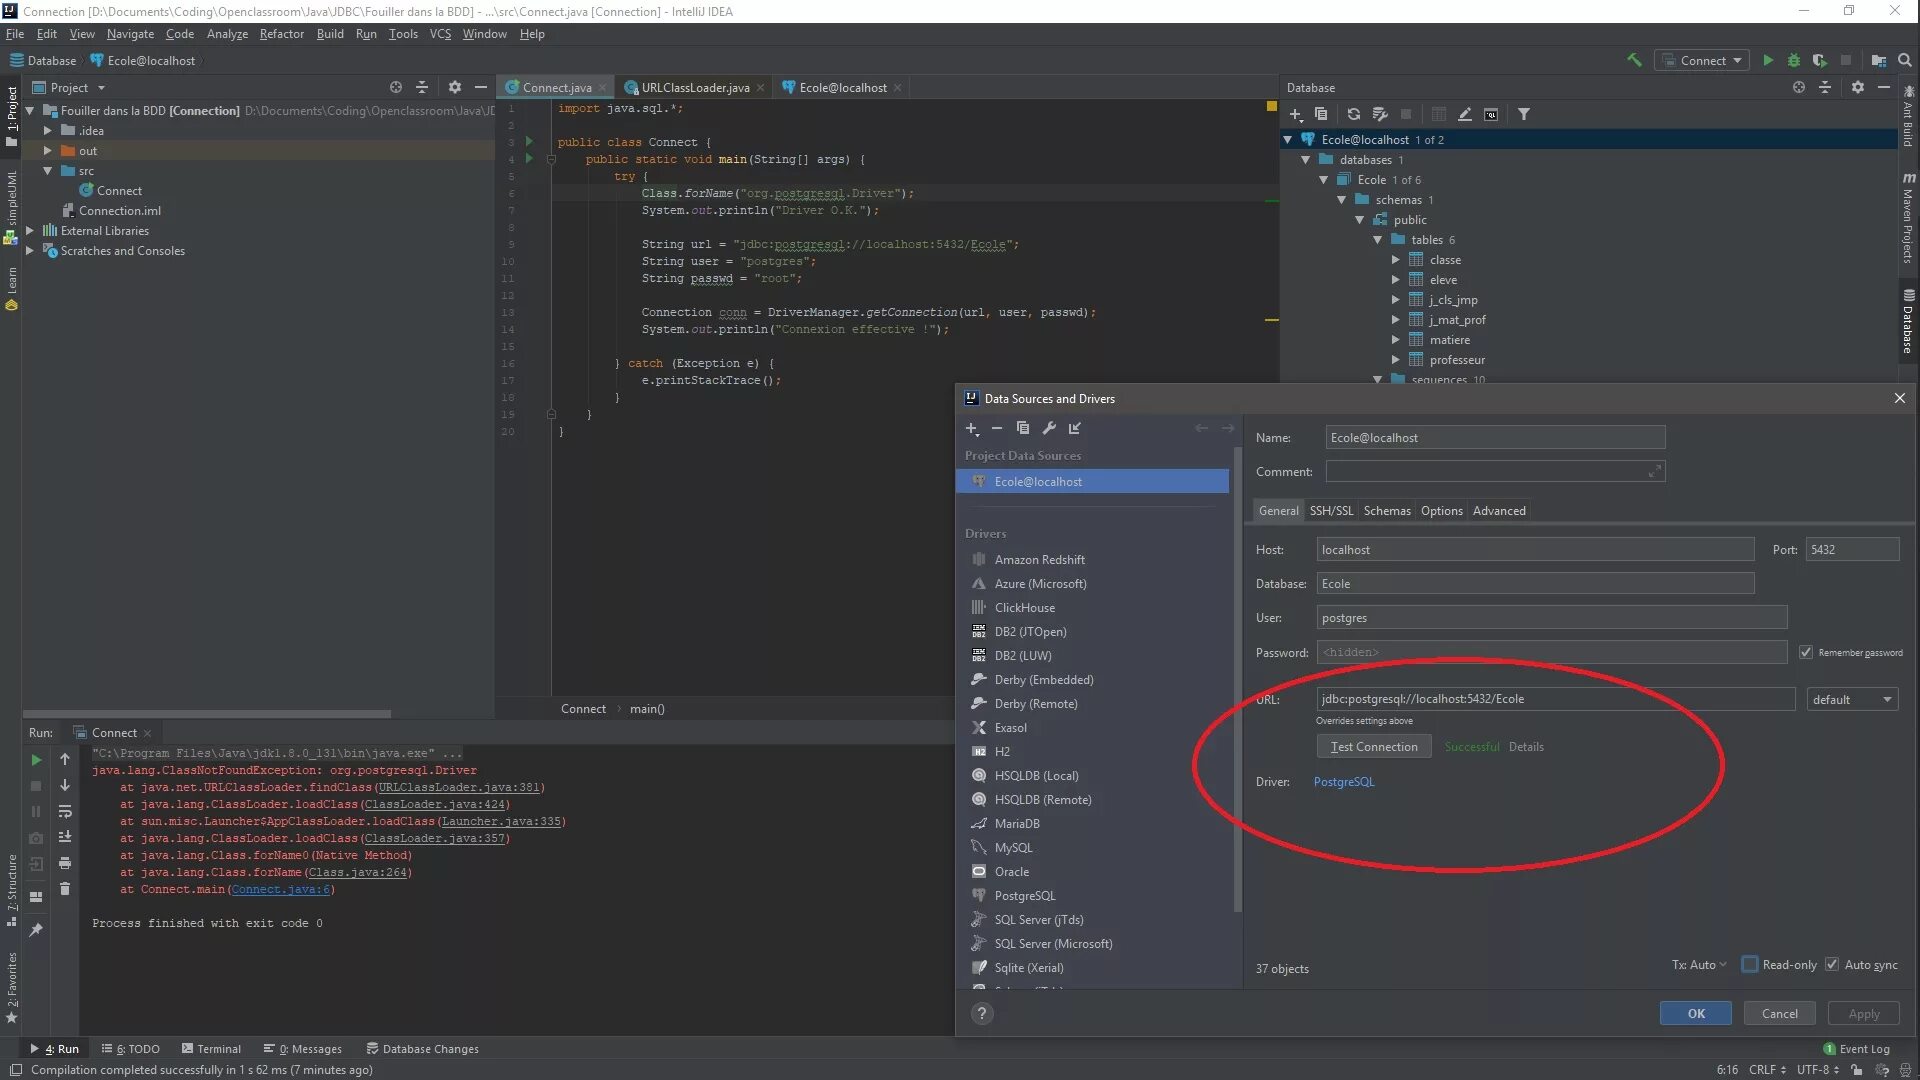Open the PostgreSQL driver link

pos(1343,782)
